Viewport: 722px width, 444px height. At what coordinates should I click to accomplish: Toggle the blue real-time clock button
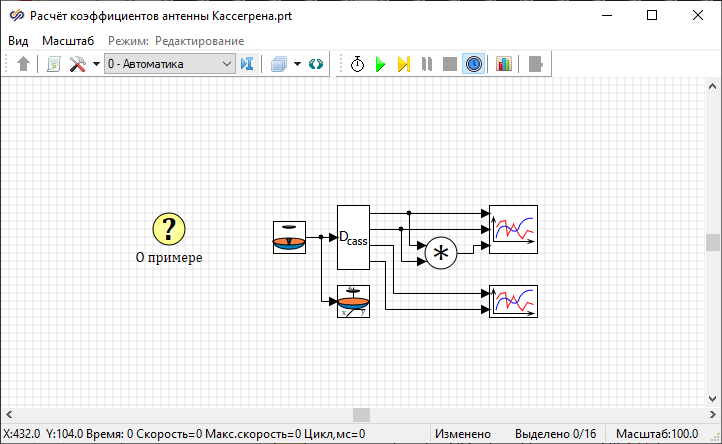click(x=473, y=64)
